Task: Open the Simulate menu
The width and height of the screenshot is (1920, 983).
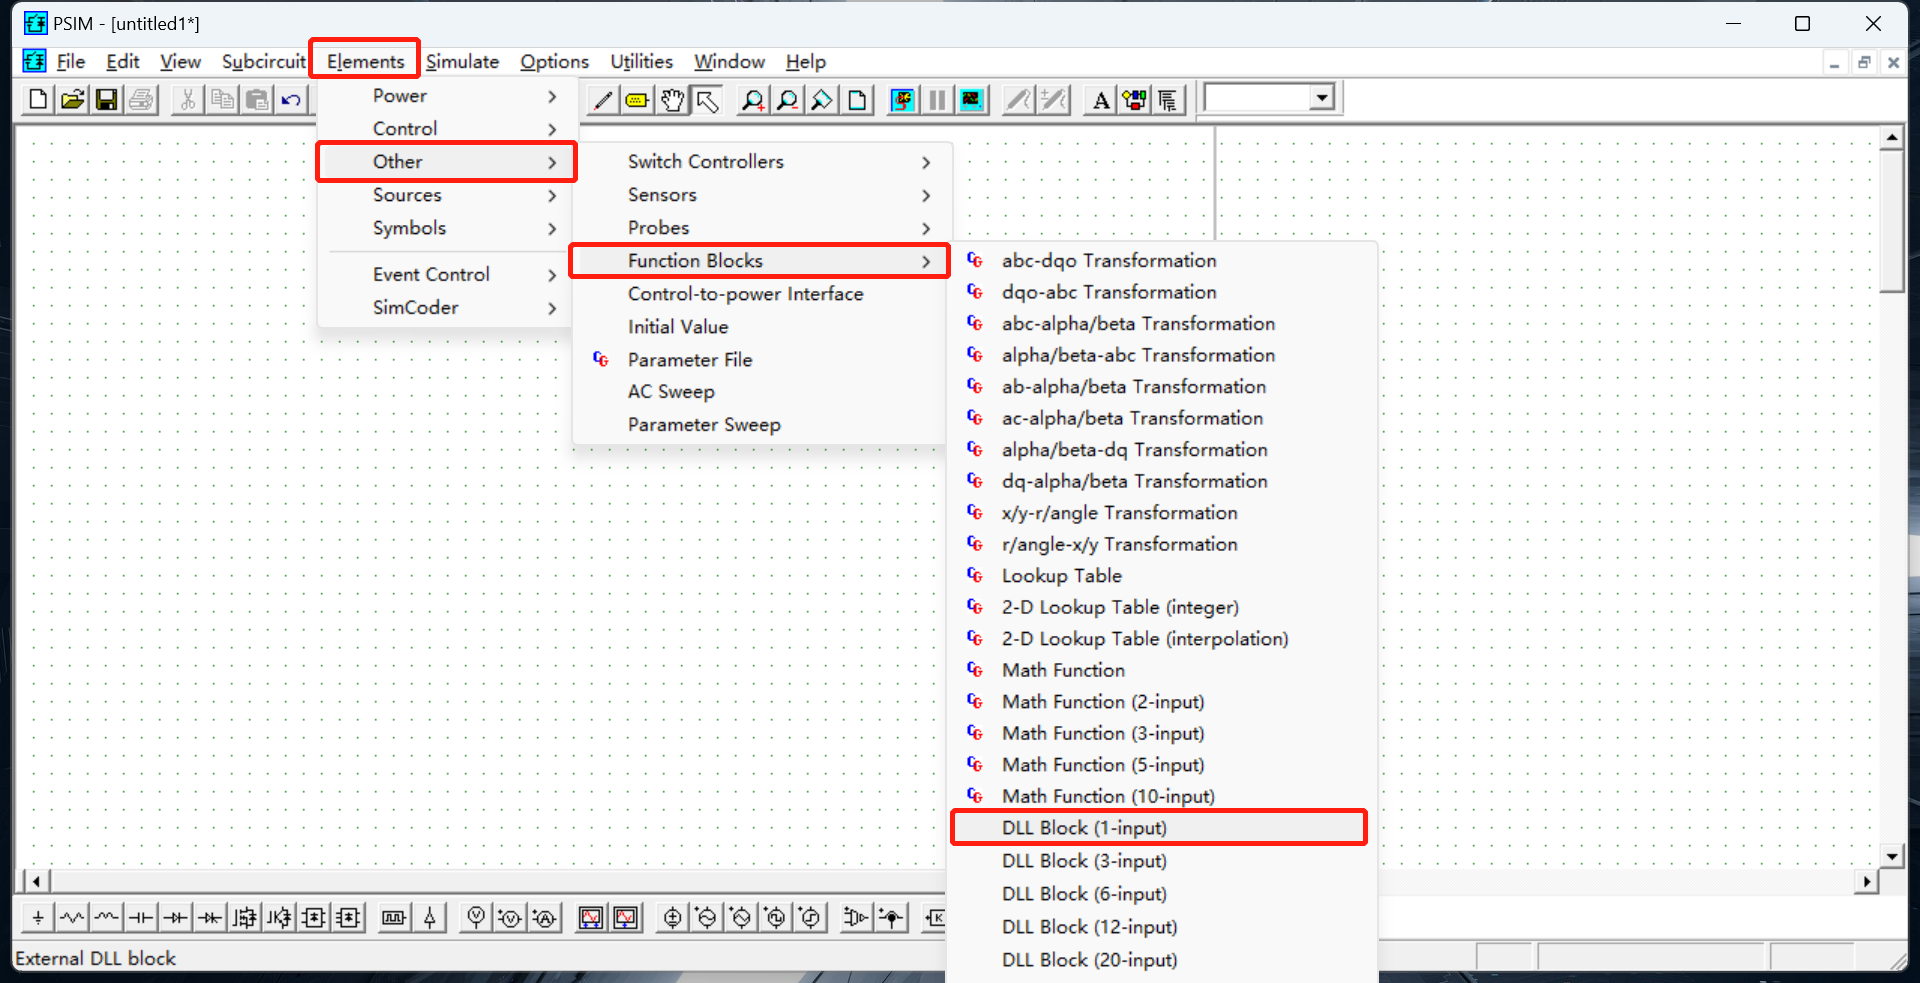Action: [x=462, y=62]
